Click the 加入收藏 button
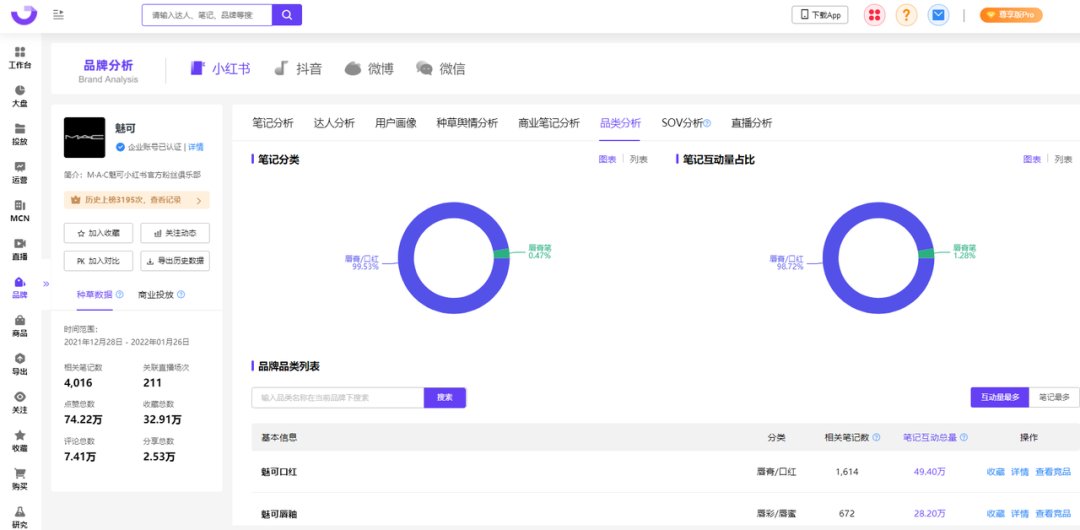This screenshot has width=1080, height=530. coord(99,233)
